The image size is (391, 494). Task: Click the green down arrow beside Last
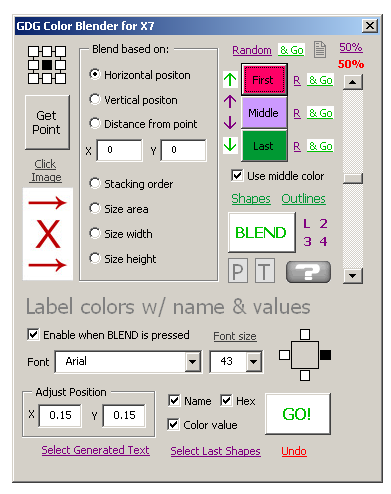click(x=230, y=145)
